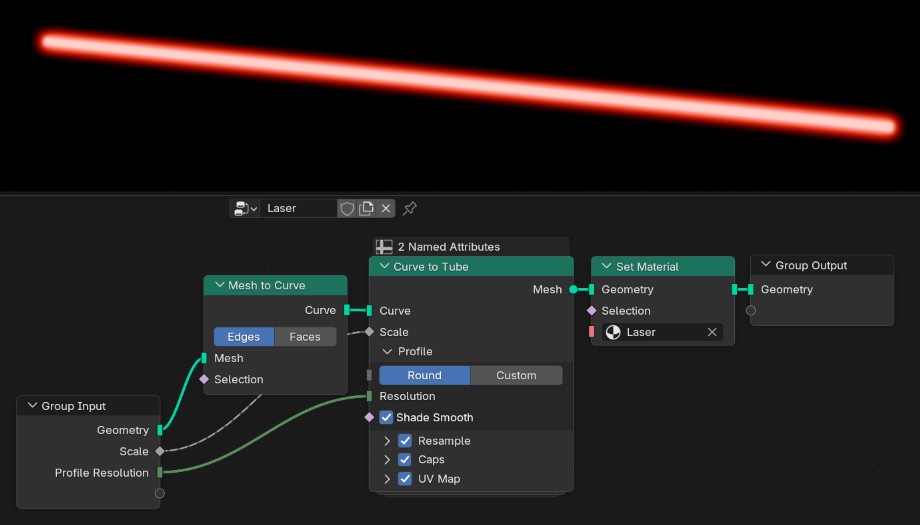Click the Shade Smooth diamond socket

point(369,417)
